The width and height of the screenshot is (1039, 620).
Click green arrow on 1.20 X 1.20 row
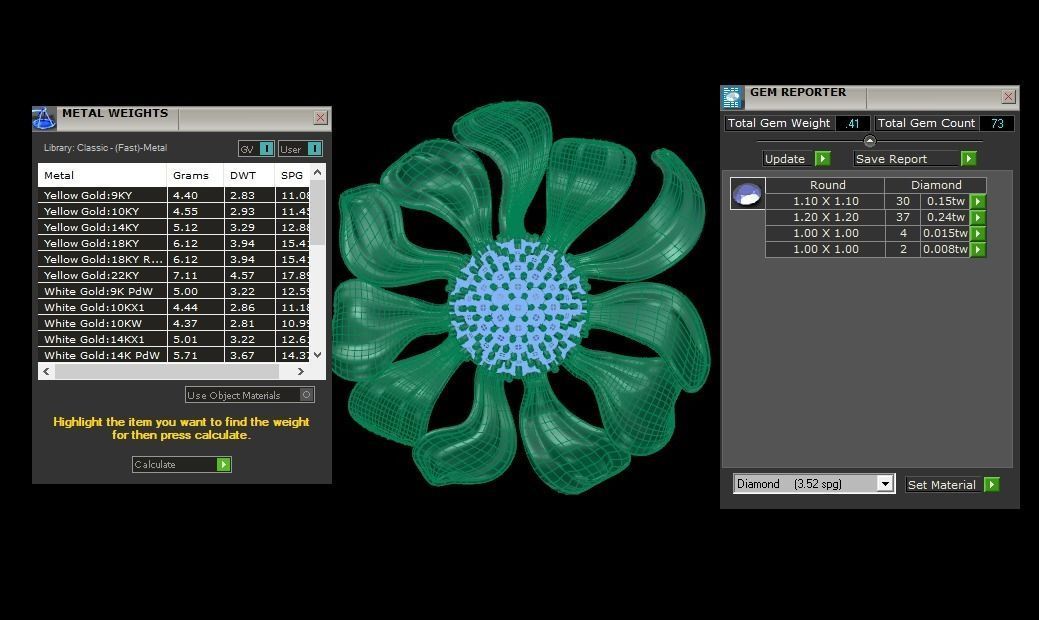click(978, 217)
